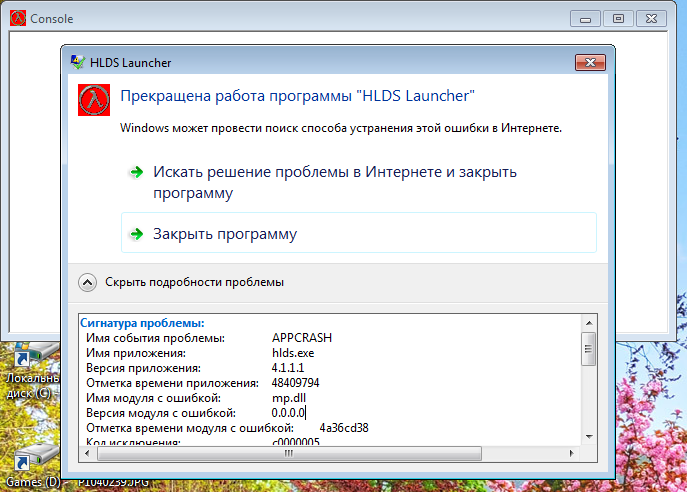Choose Искать решение проблемы в Интернете
The width and height of the screenshot is (687, 492).
[x=335, y=182]
